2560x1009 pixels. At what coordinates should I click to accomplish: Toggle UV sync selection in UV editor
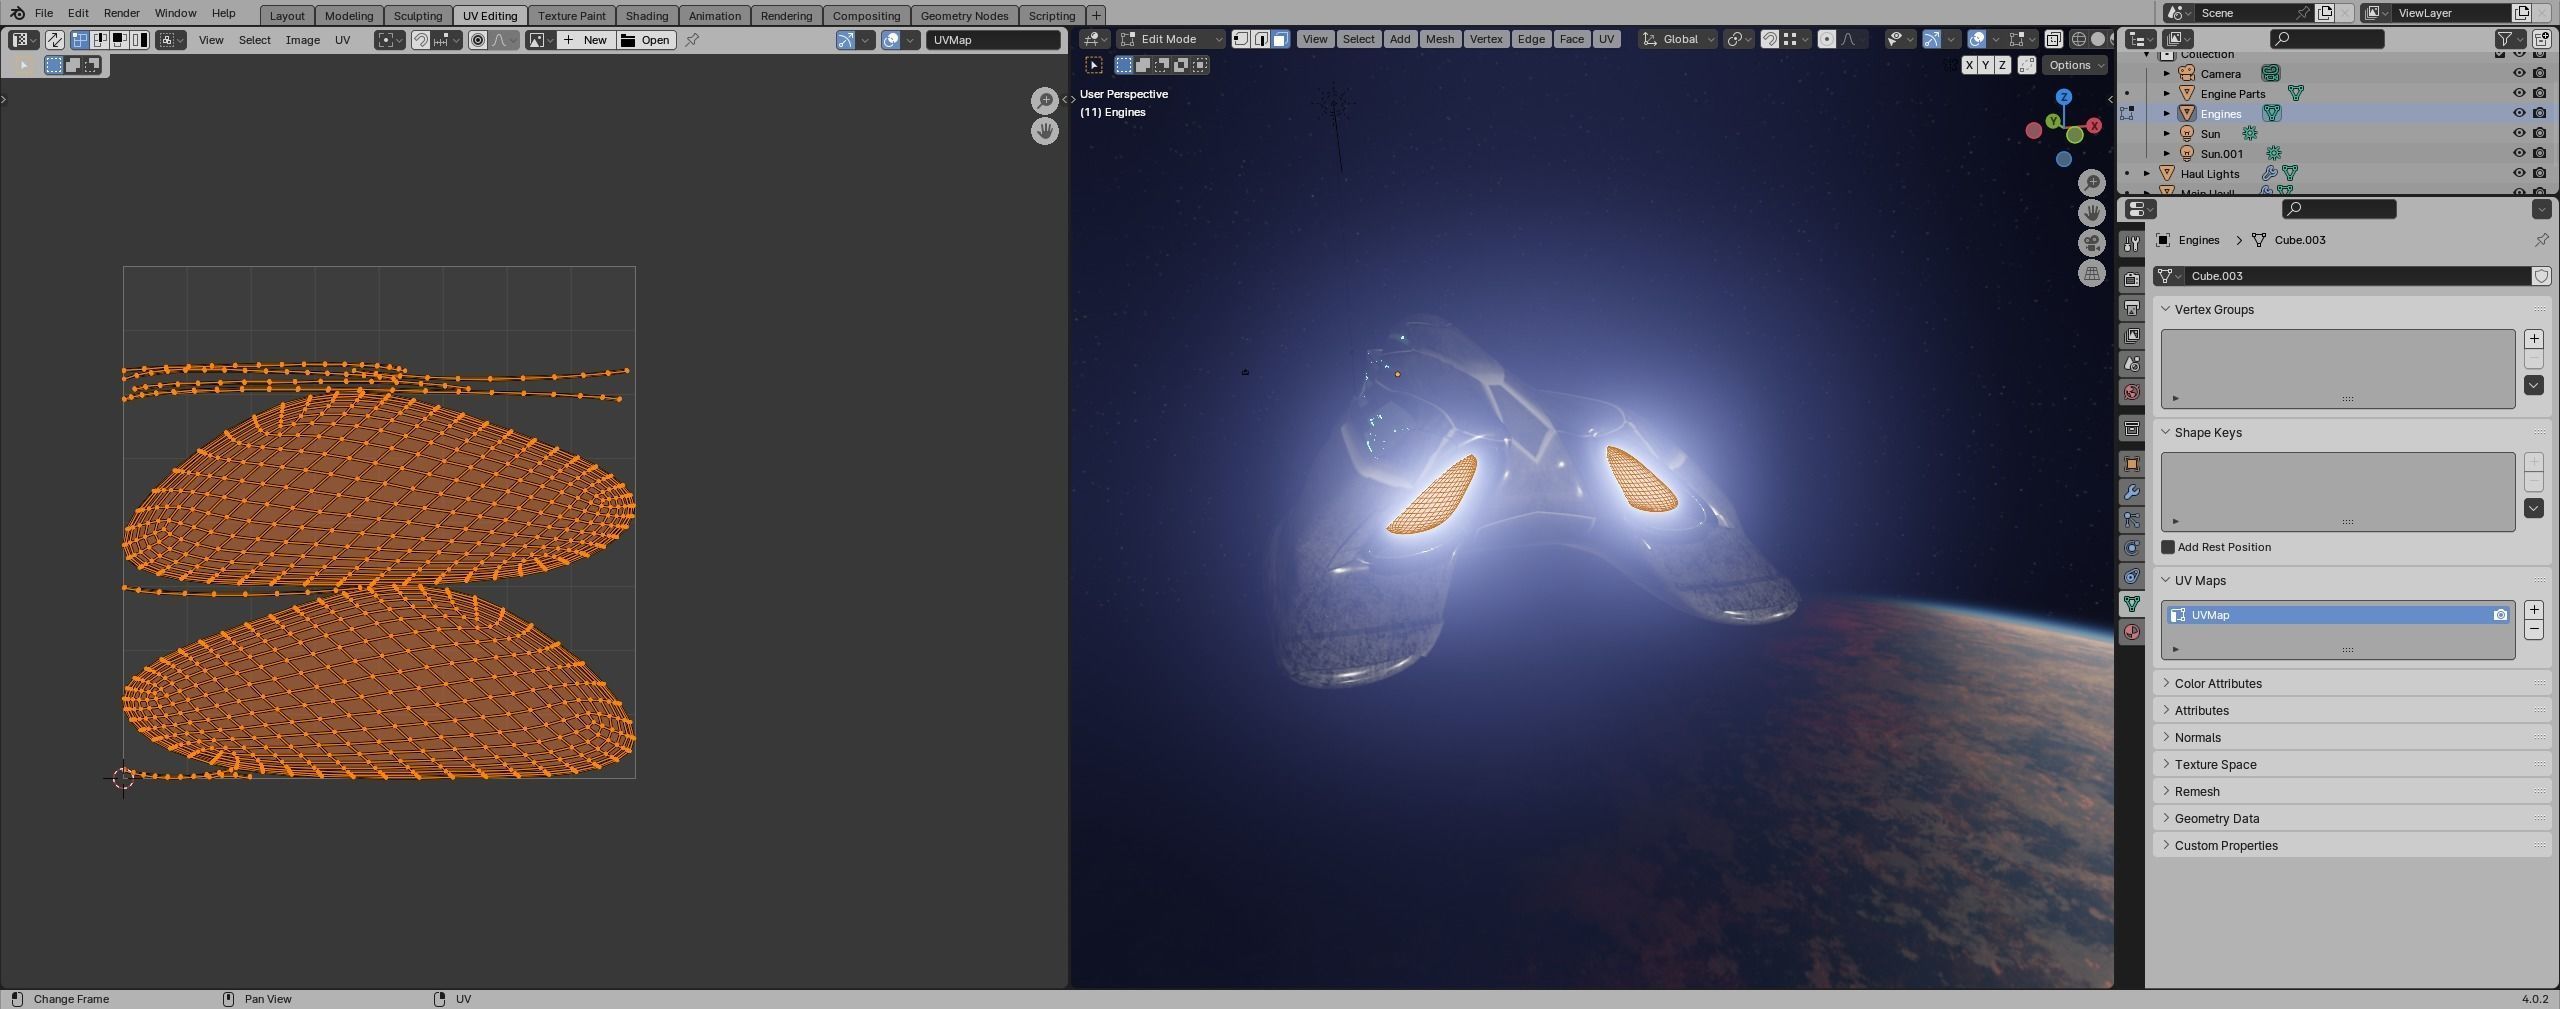[x=54, y=40]
